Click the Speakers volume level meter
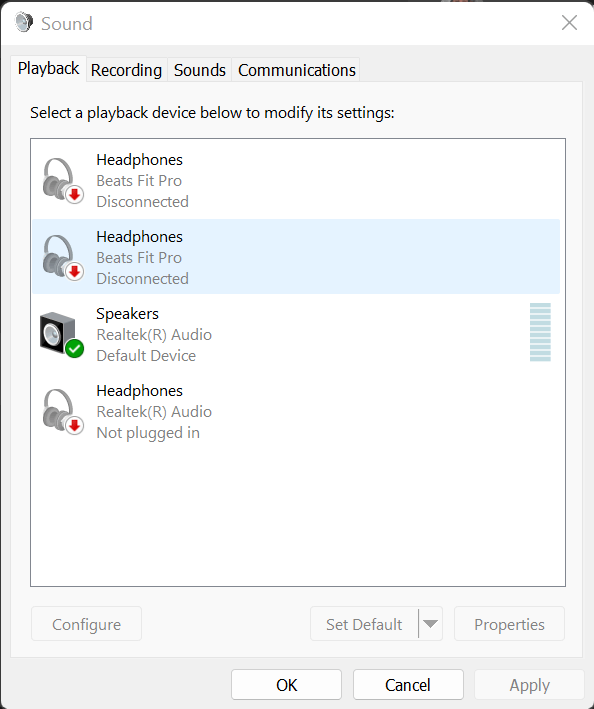This screenshot has width=594, height=709. [x=540, y=332]
